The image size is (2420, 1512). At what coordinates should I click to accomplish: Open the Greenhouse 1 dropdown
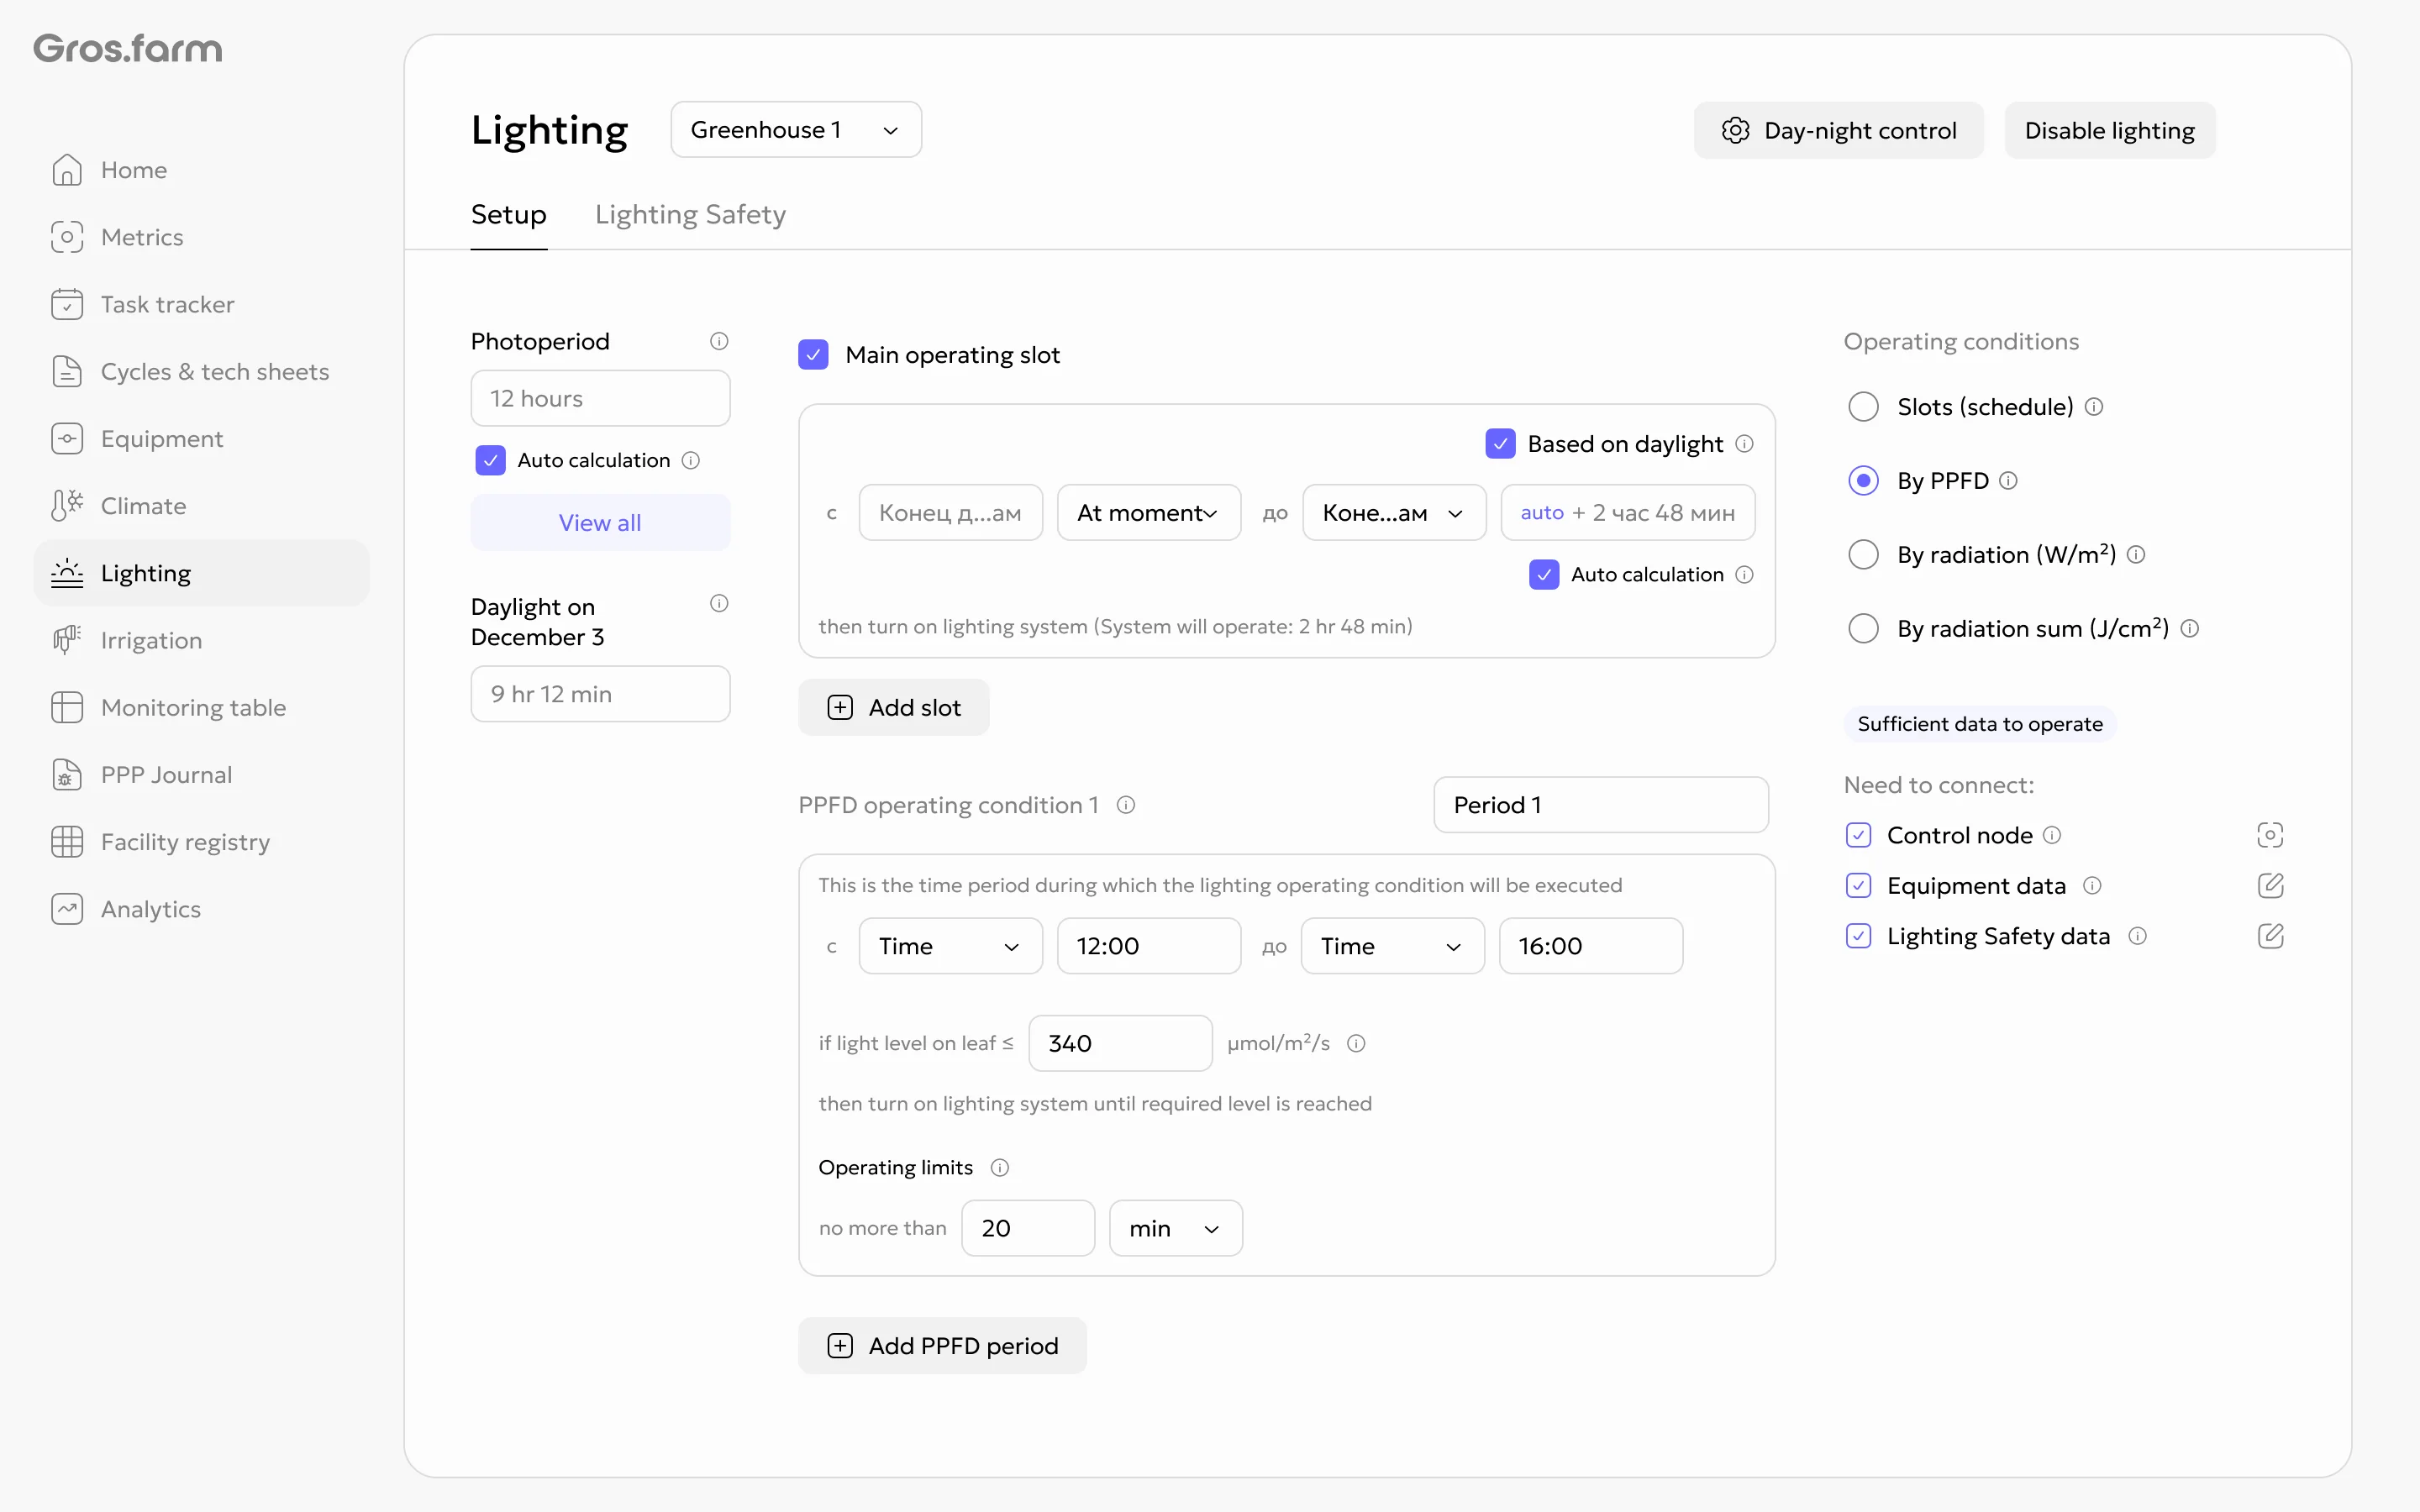pos(796,130)
